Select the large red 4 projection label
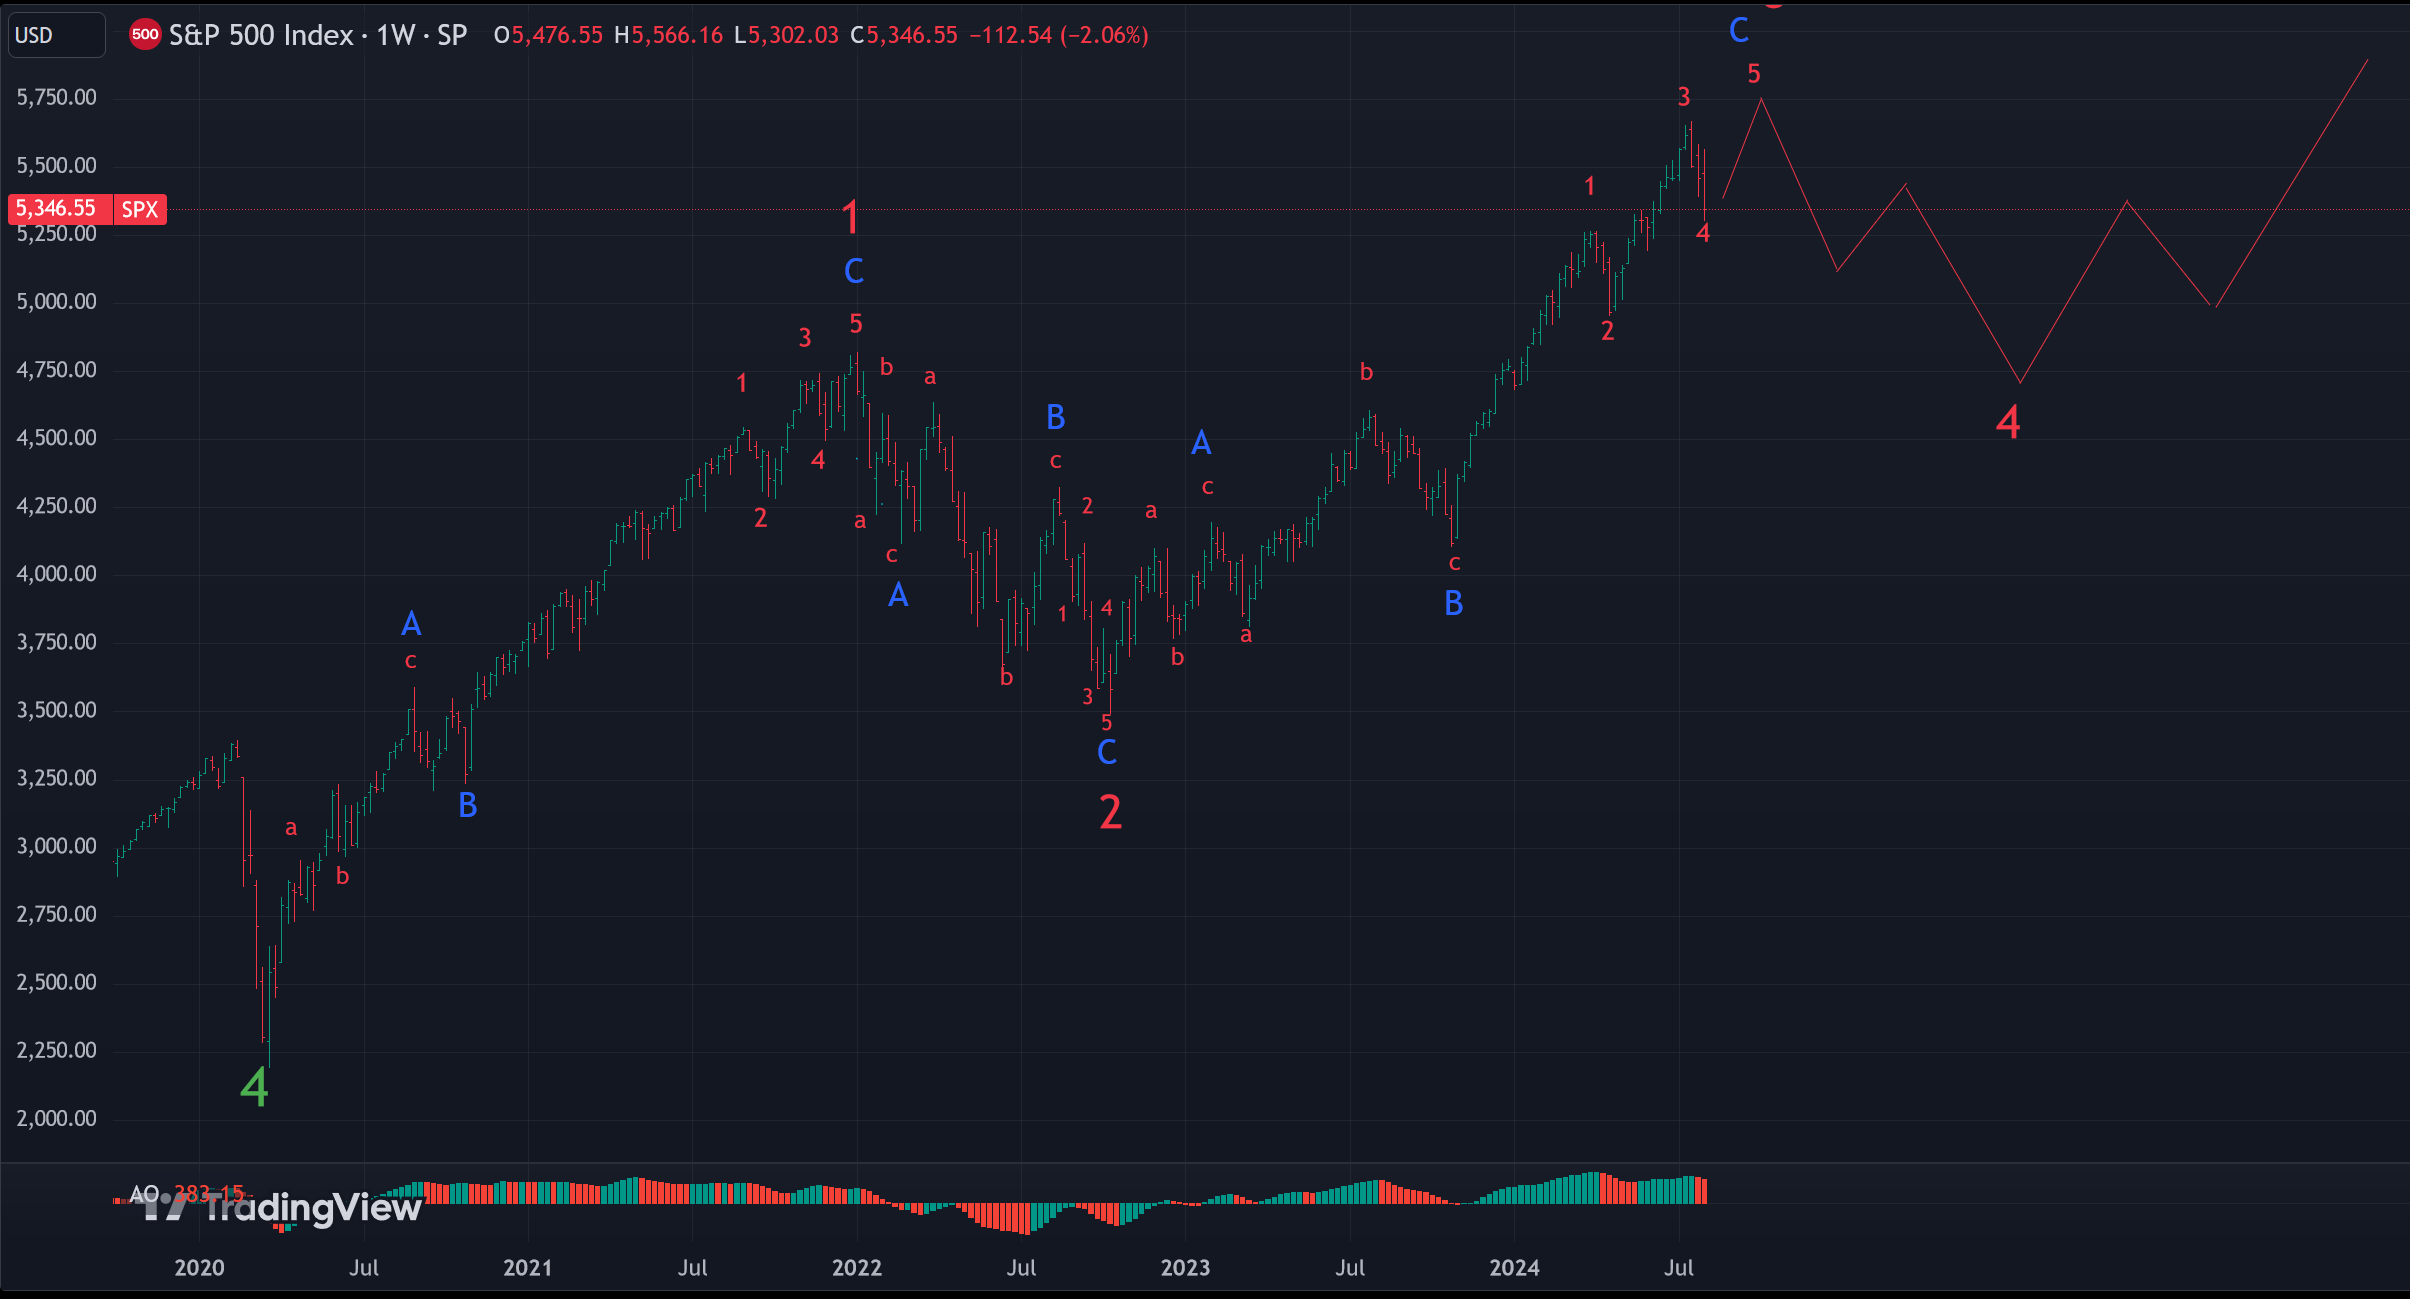Image resolution: width=2410 pixels, height=1299 pixels. [x=2007, y=422]
